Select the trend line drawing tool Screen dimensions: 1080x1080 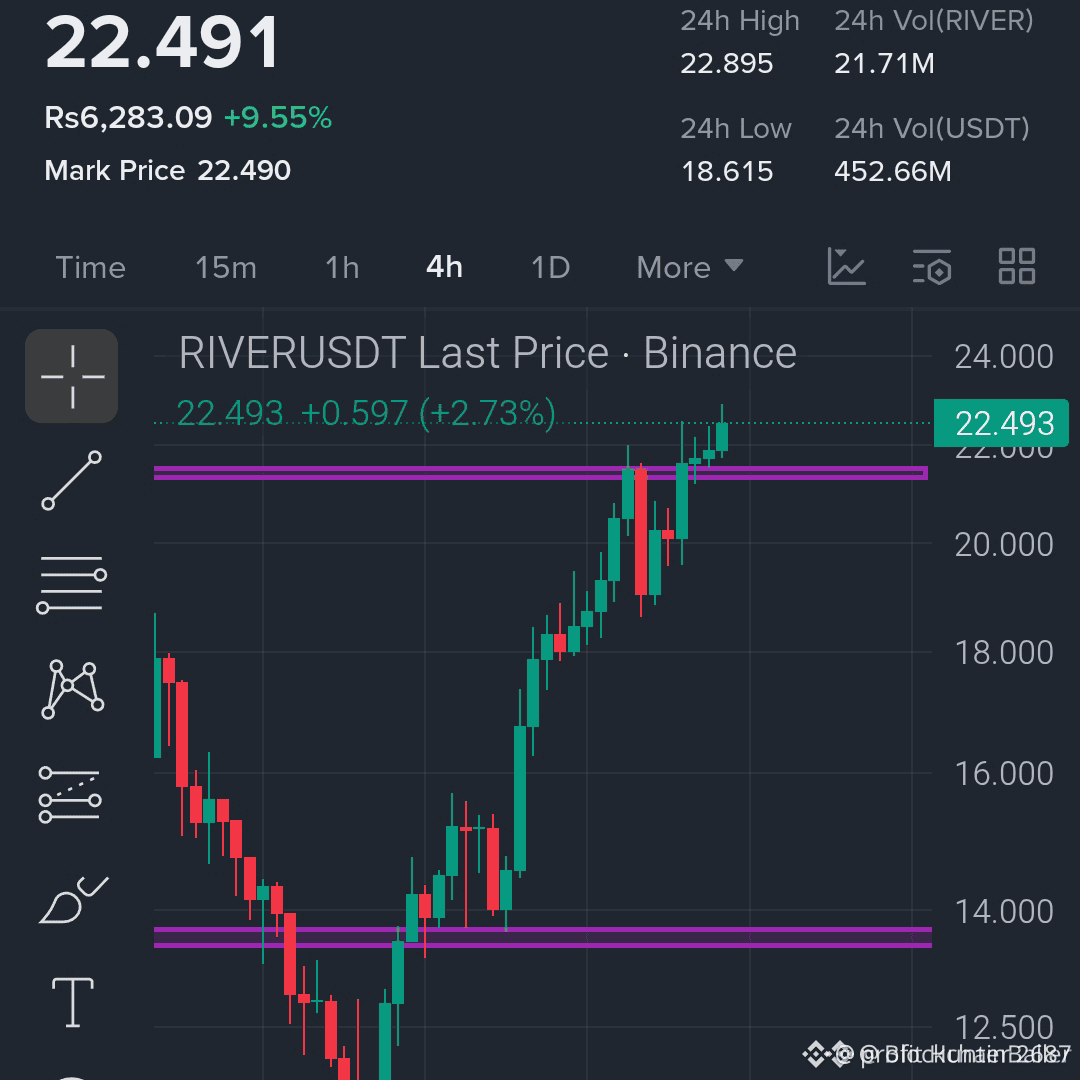click(x=72, y=481)
